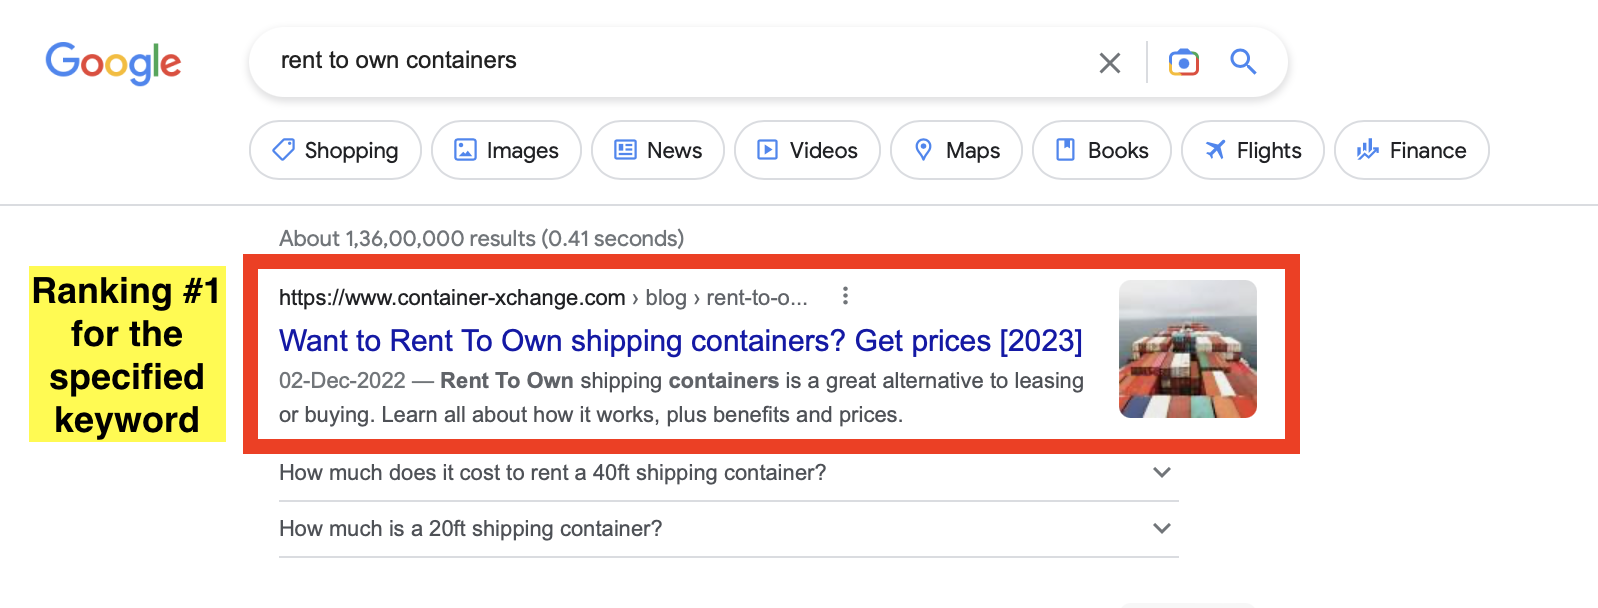This screenshot has height=608, width=1598.
Task: Open 'Want to Rent To Own' result link
Action: tap(680, 341)
